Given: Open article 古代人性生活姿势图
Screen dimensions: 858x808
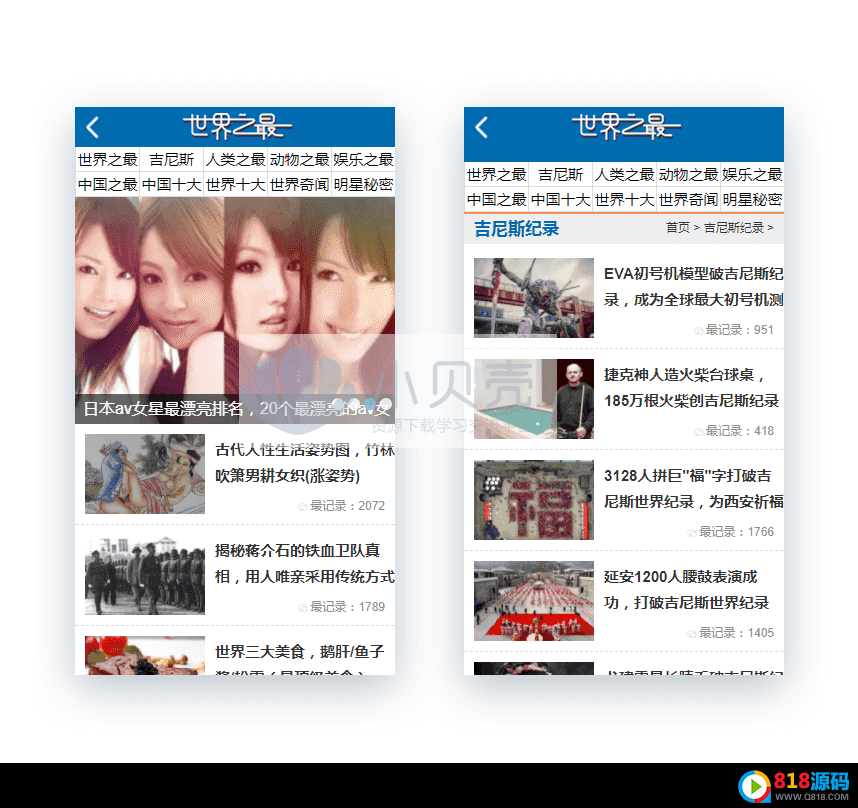Looking at the screenshot, I should pos(305,463).
